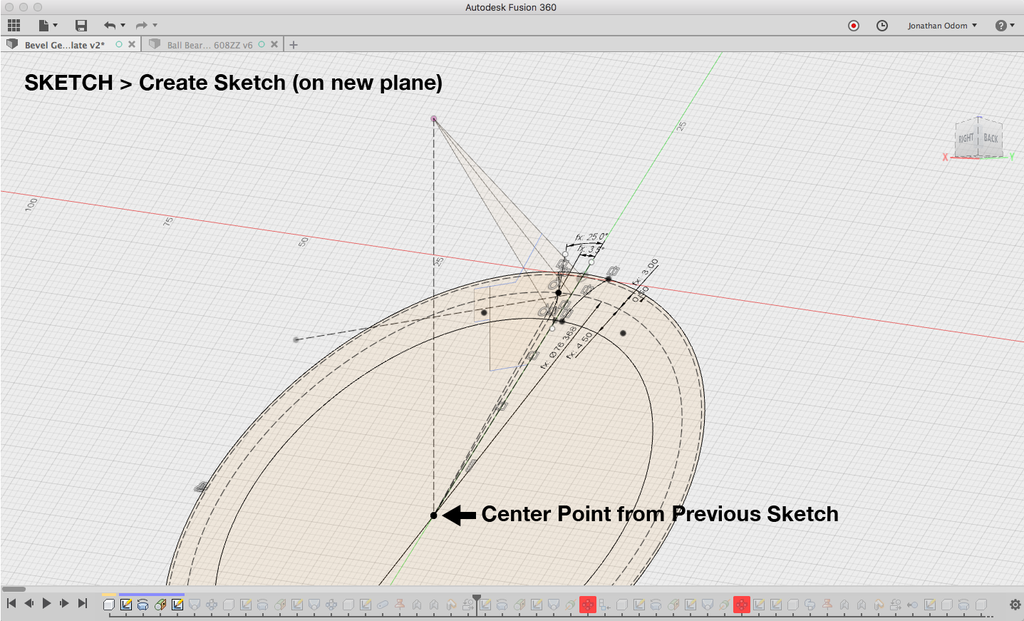Image resolution: width=1024 pixels, height=621 pixels.
Task: Close the Bevel Ge...late v2 tab
Action: [132, 44]
